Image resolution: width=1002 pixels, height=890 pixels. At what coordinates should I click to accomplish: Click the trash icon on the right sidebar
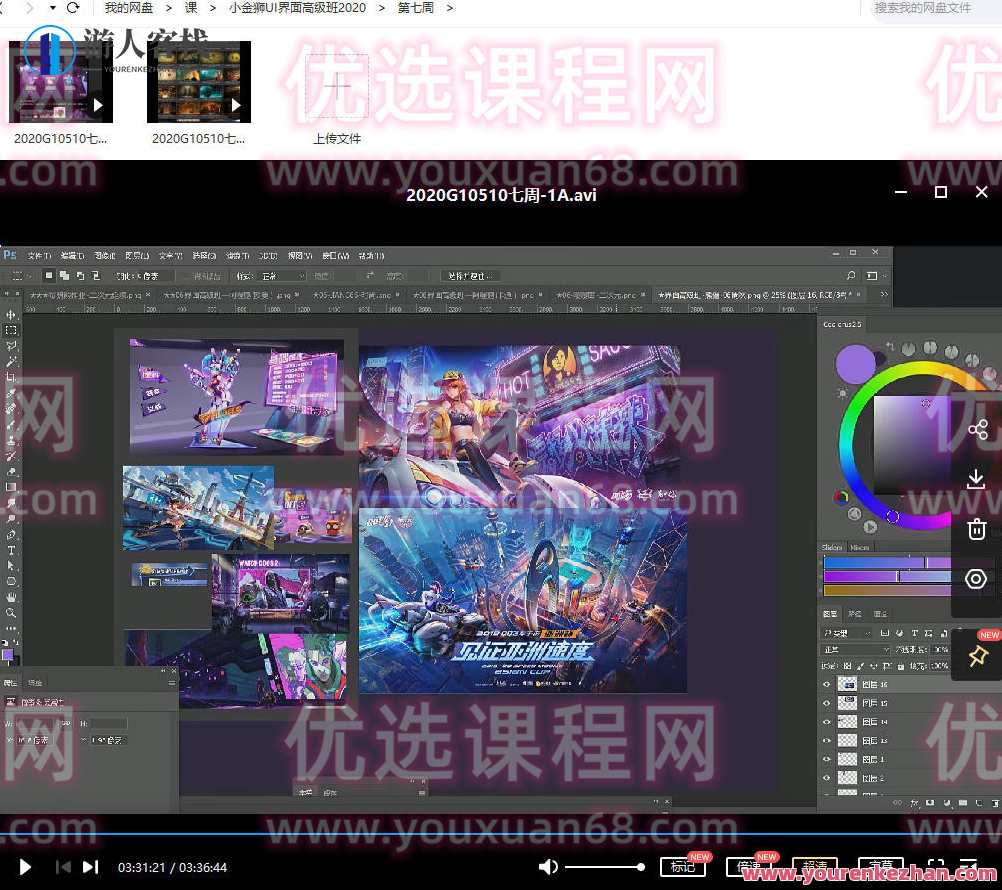976,528
